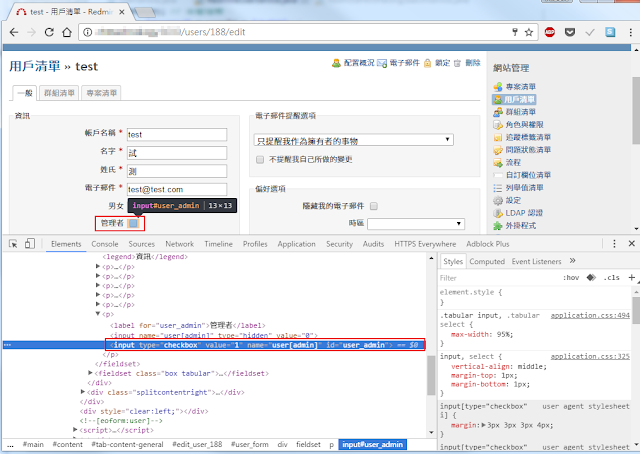Click the application.css:494 source link
Screen dimensions: 640x454
point(590,316)
